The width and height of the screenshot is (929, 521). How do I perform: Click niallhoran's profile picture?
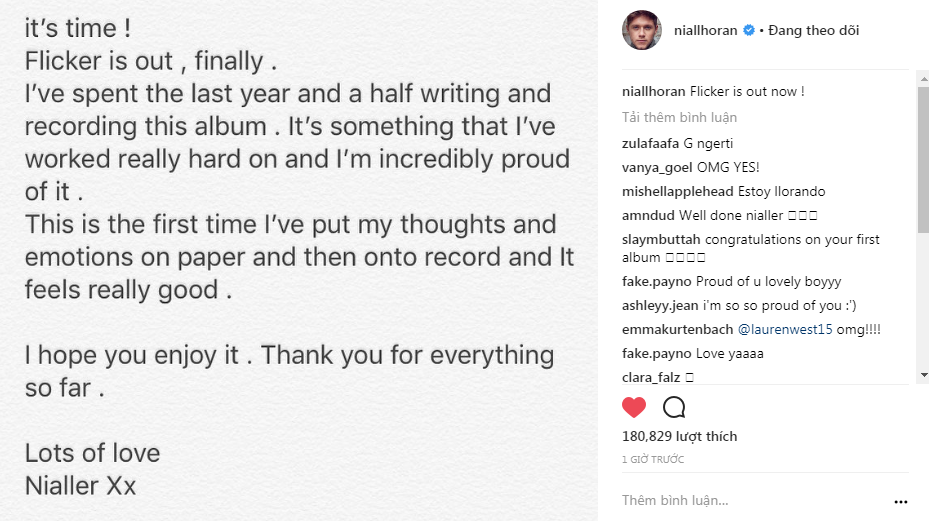click(x=642, y=30)
